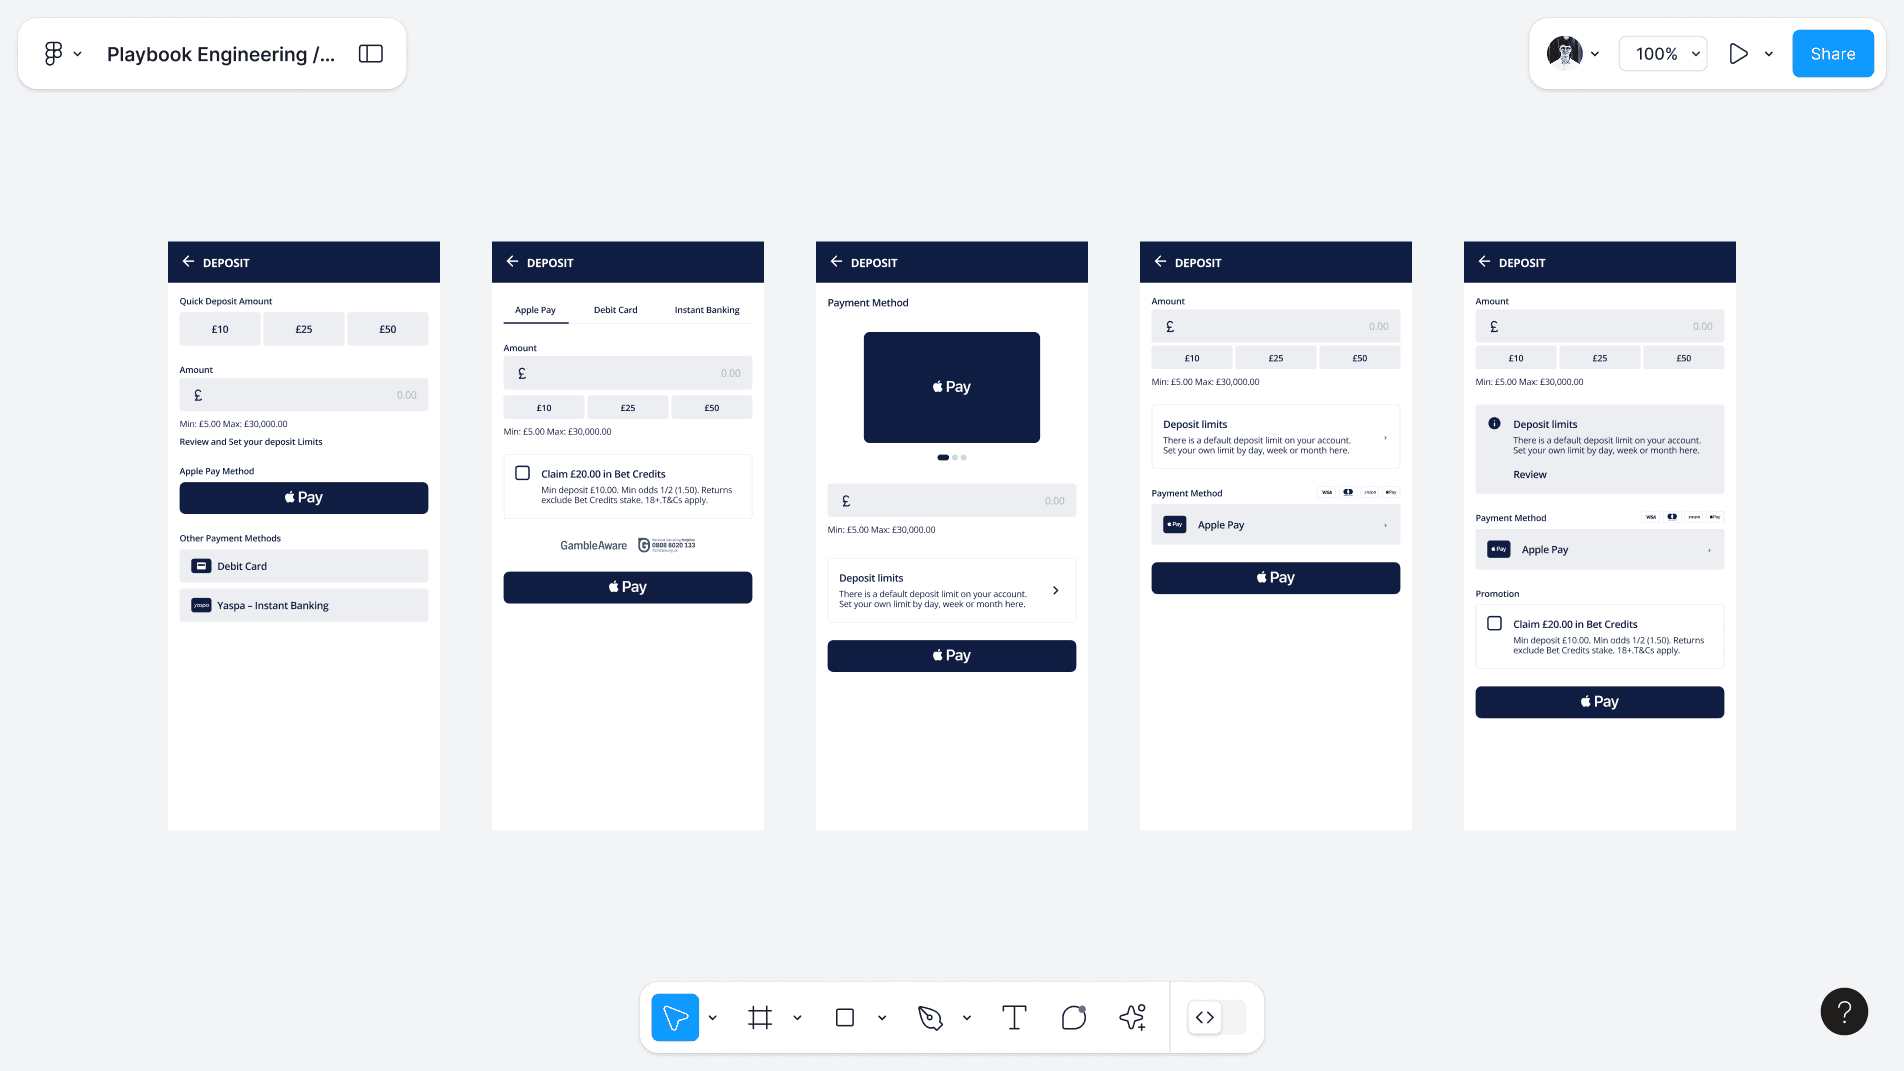Click the back arrow in fourth Deposit frame
This screenshot has height=1071, width=1904.
1160,261
